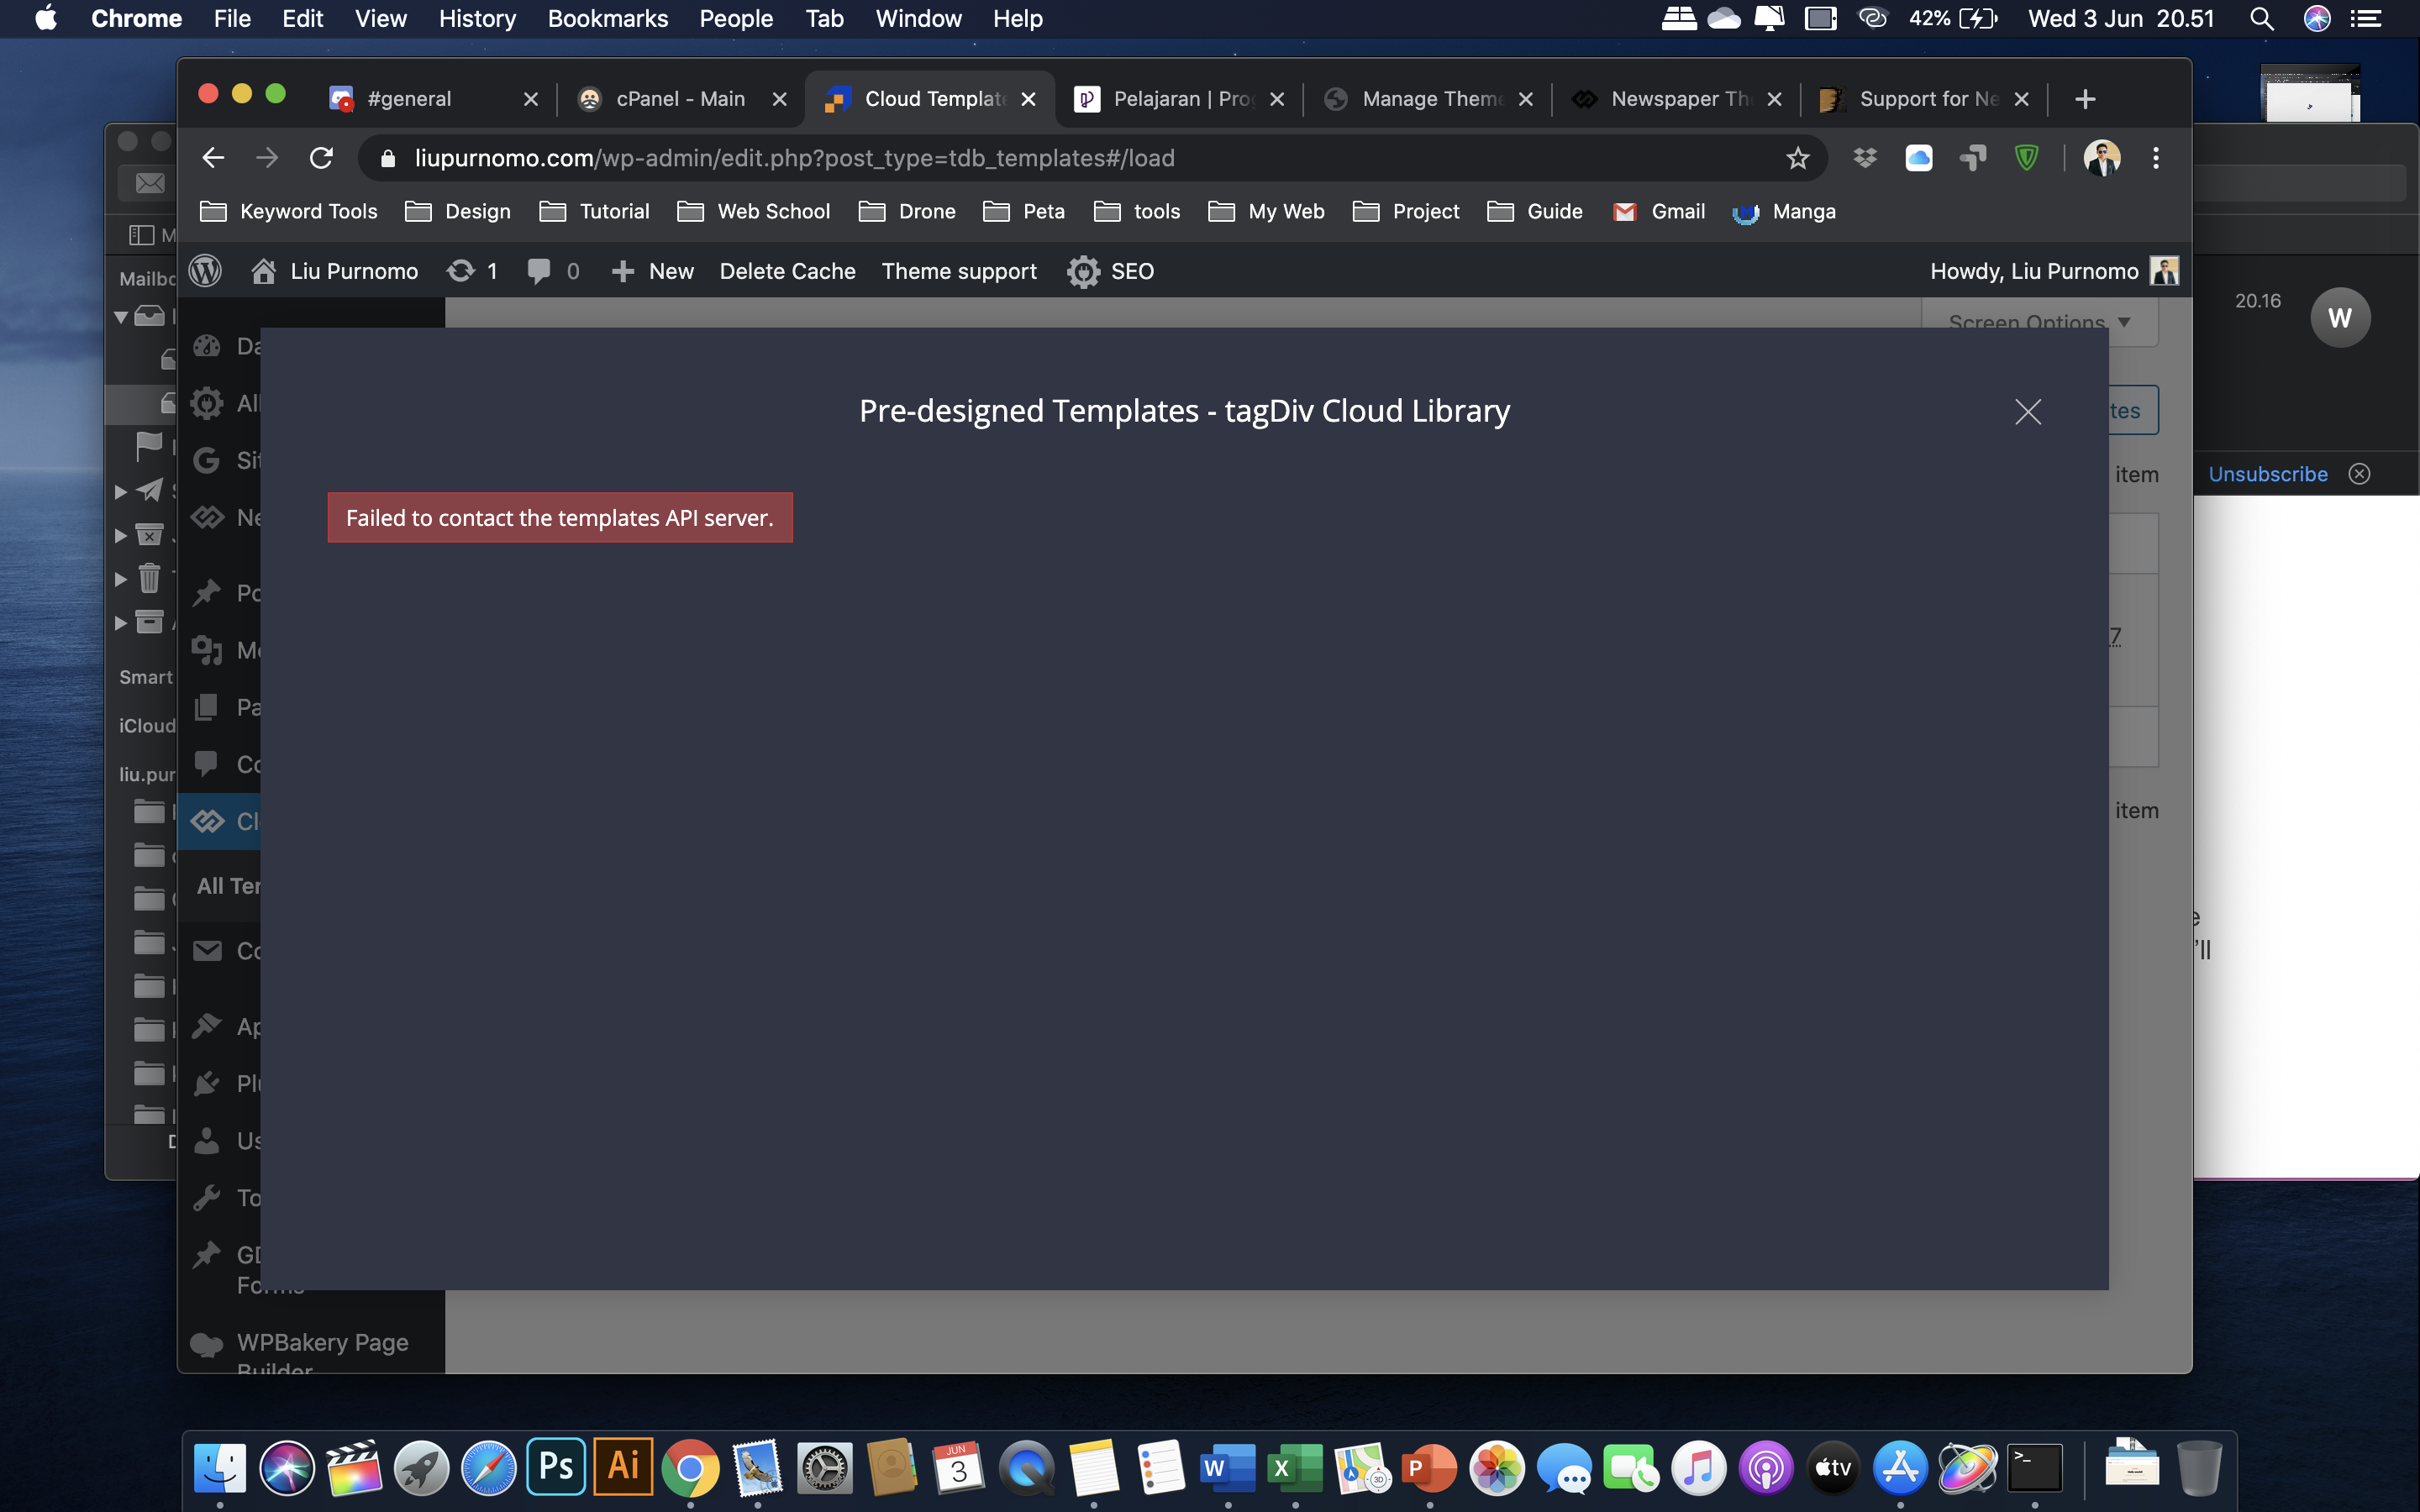
Task: Open the Web School bookmark folder
Action: coord(754,212)
